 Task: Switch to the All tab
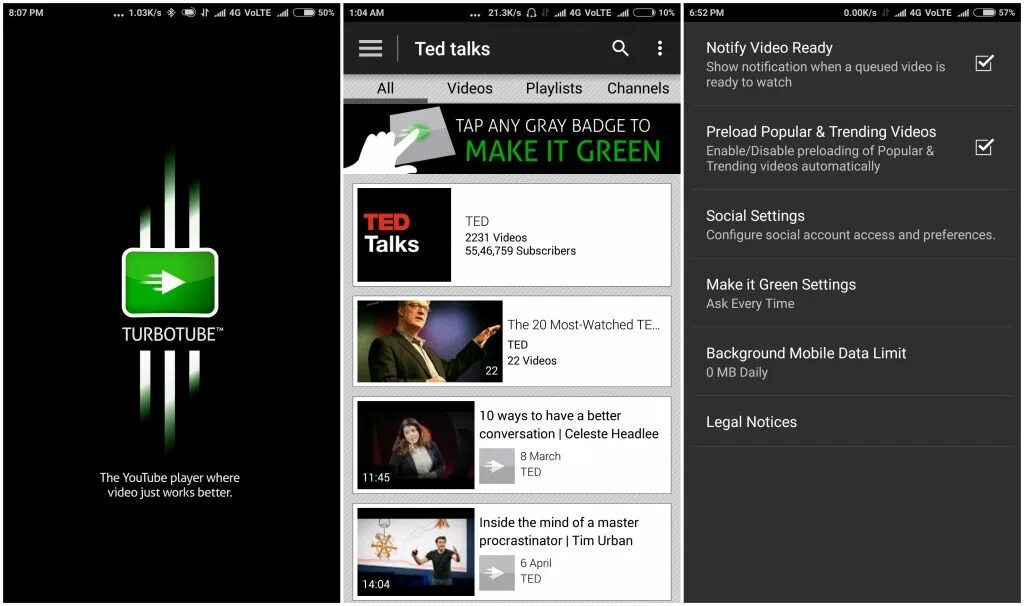tap(385, 88)
